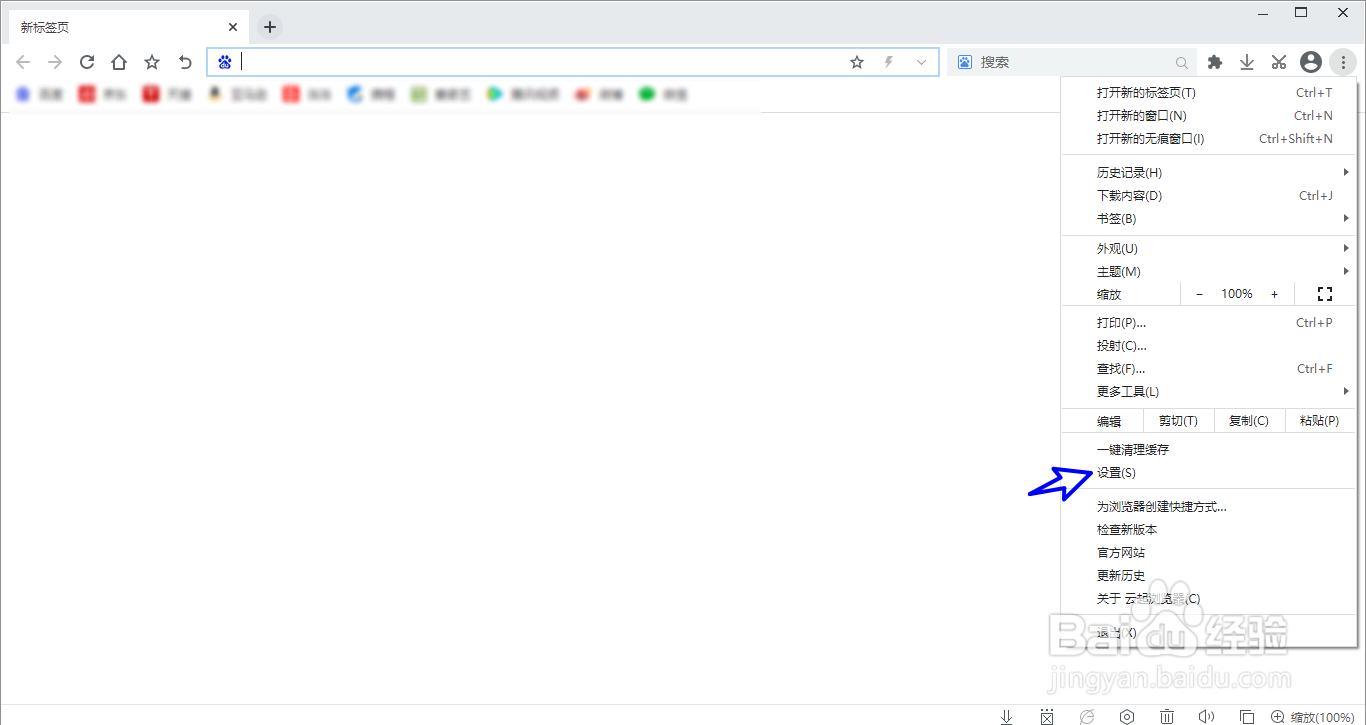Click the 复制(C) button

[1248, 421]
